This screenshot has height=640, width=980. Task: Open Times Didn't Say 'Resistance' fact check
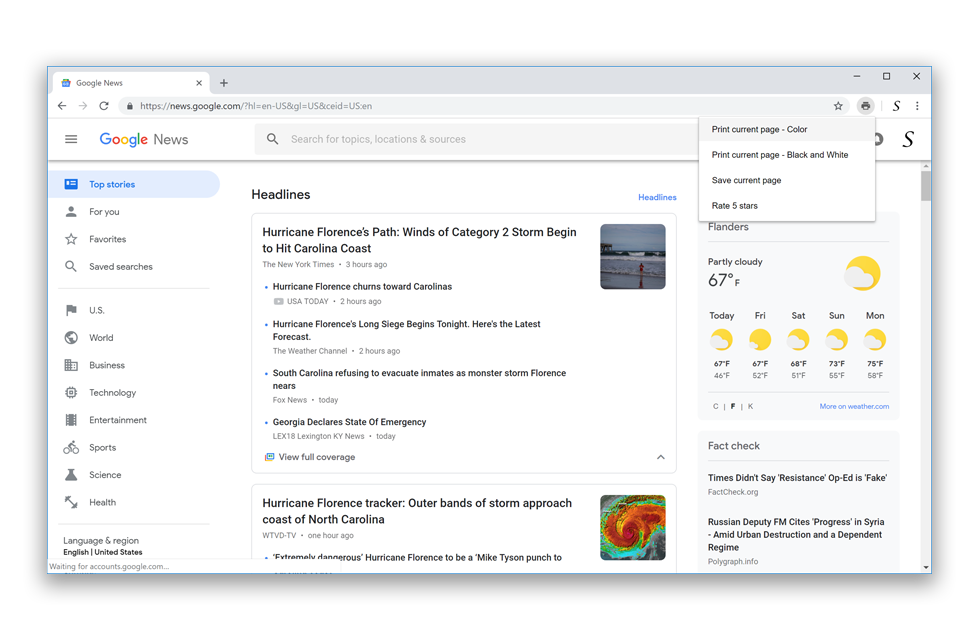(x=797, y=478)
